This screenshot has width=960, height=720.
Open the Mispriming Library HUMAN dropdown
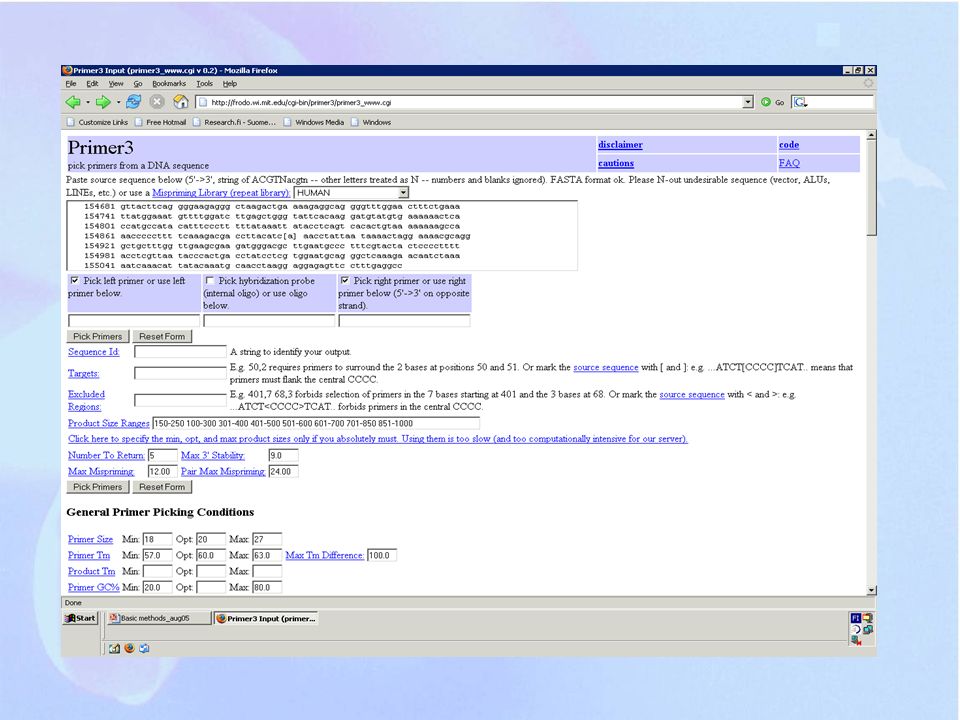(351, 193)
